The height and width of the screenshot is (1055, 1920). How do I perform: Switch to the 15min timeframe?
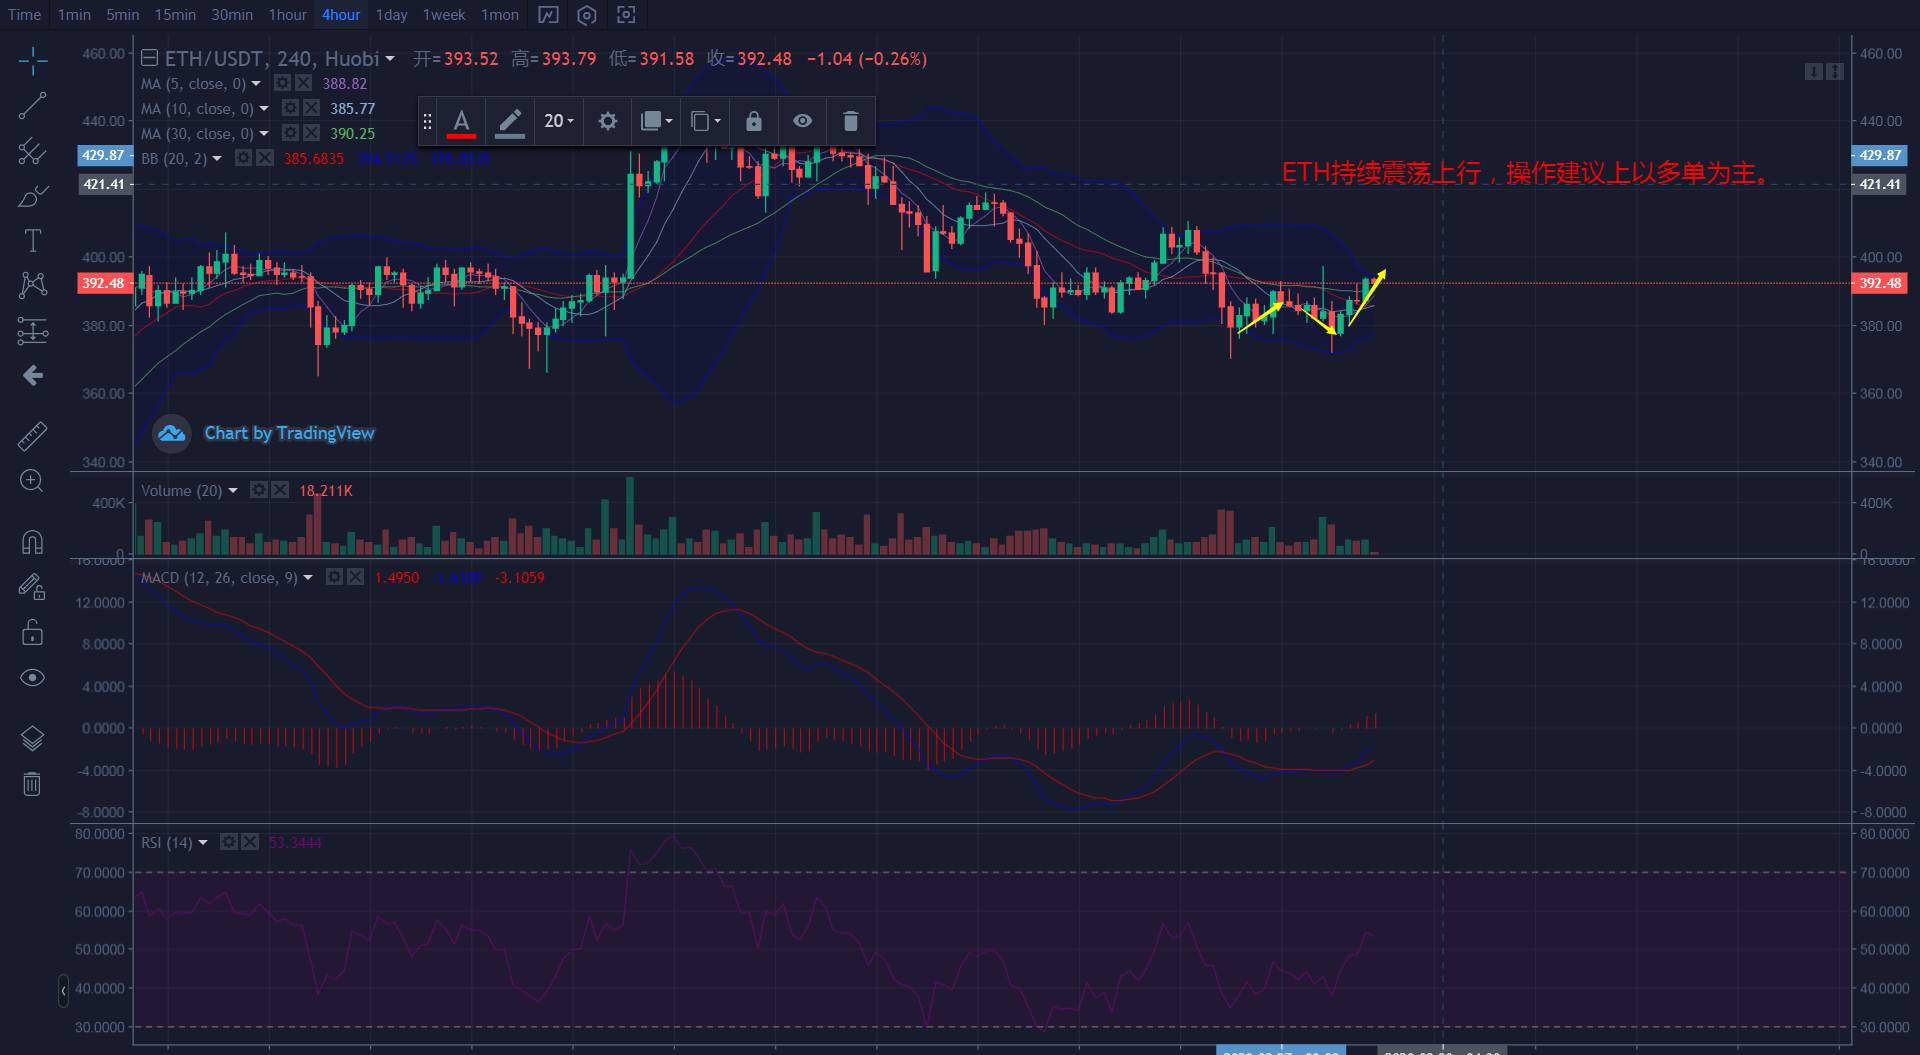click(175, 15)
